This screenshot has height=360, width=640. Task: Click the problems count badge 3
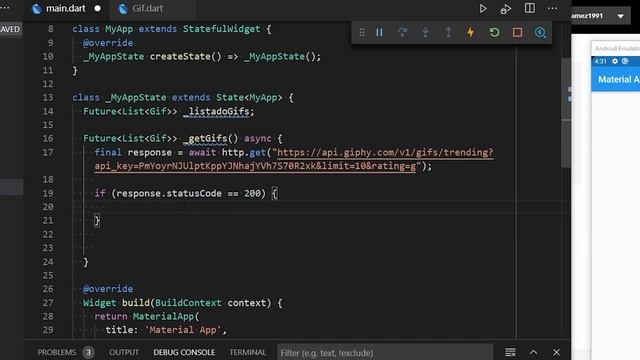click(88, 352)
